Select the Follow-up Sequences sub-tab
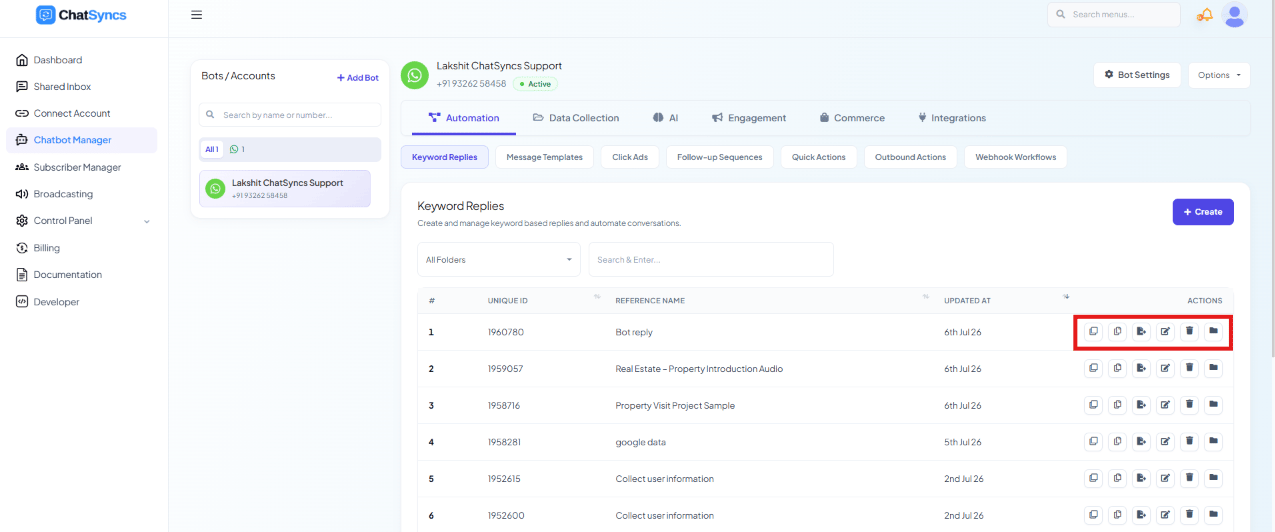The height and width of the screenshot is (532, 1275). (720, 157)
